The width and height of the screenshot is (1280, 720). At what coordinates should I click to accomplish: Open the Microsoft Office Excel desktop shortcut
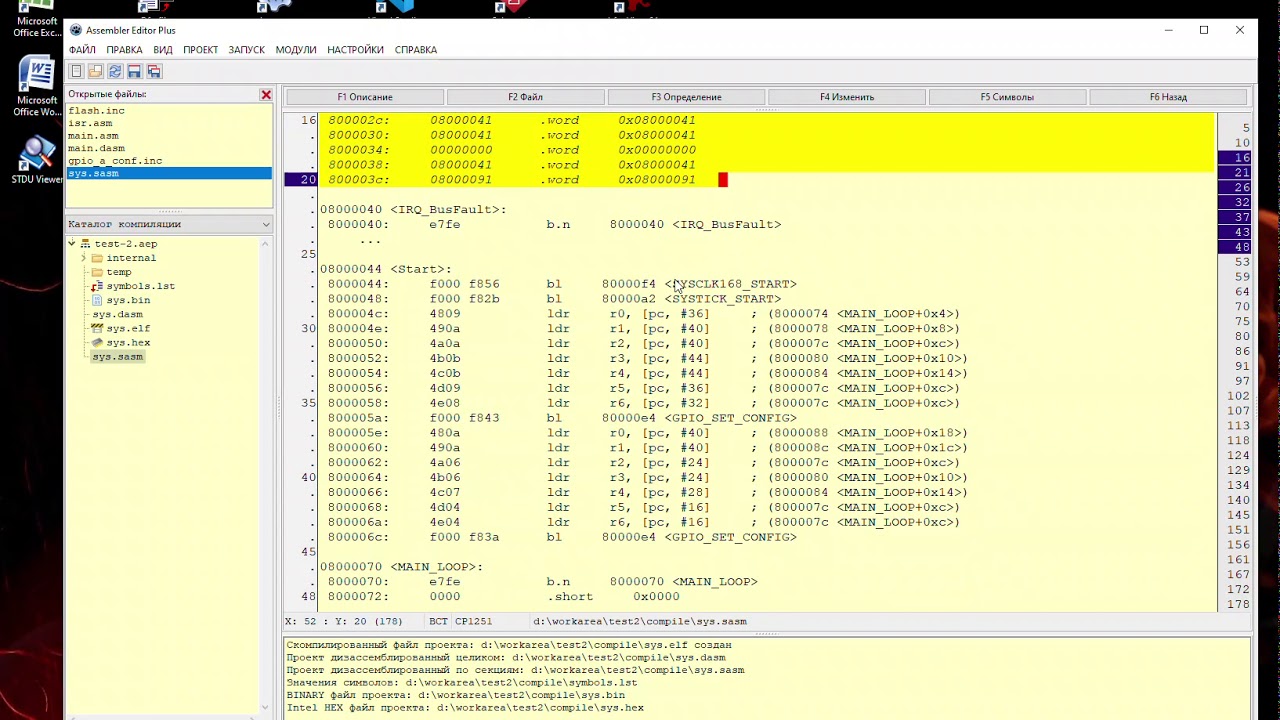36,20
